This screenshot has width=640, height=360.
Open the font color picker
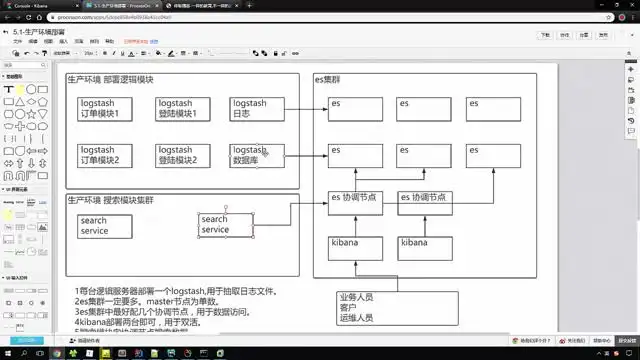tap(131, 53)
